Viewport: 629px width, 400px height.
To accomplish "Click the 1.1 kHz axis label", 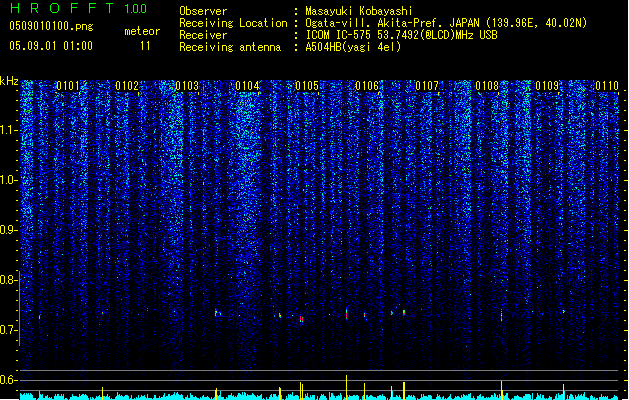I will point(8,130).
